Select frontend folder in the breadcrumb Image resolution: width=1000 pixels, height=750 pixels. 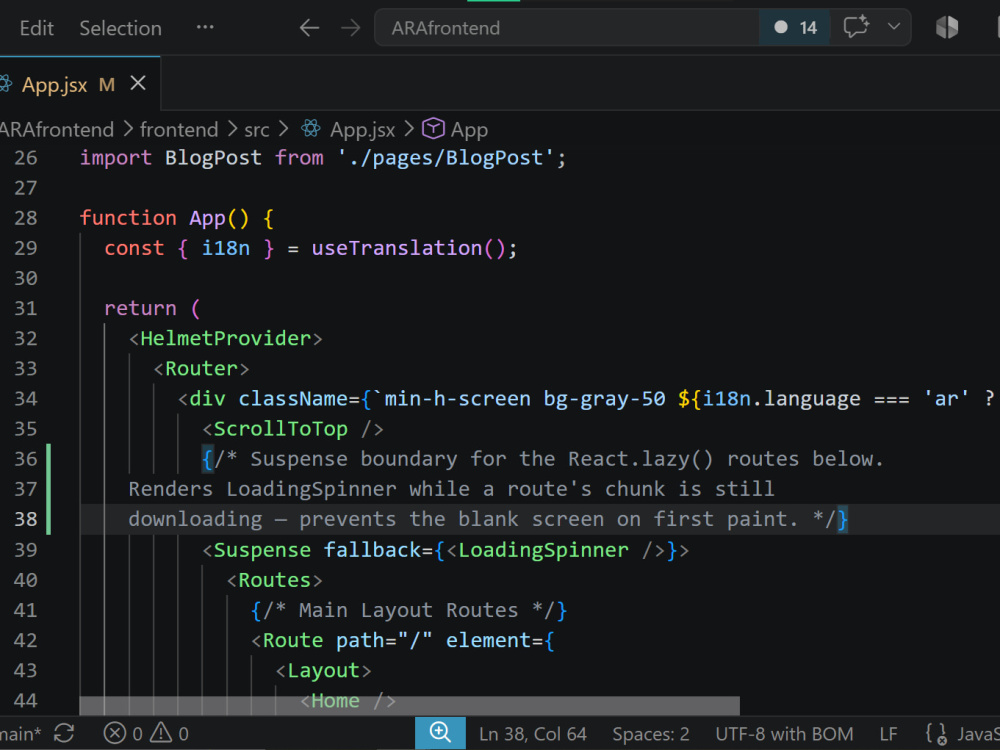pyautogui.click(x=179, y=129)
